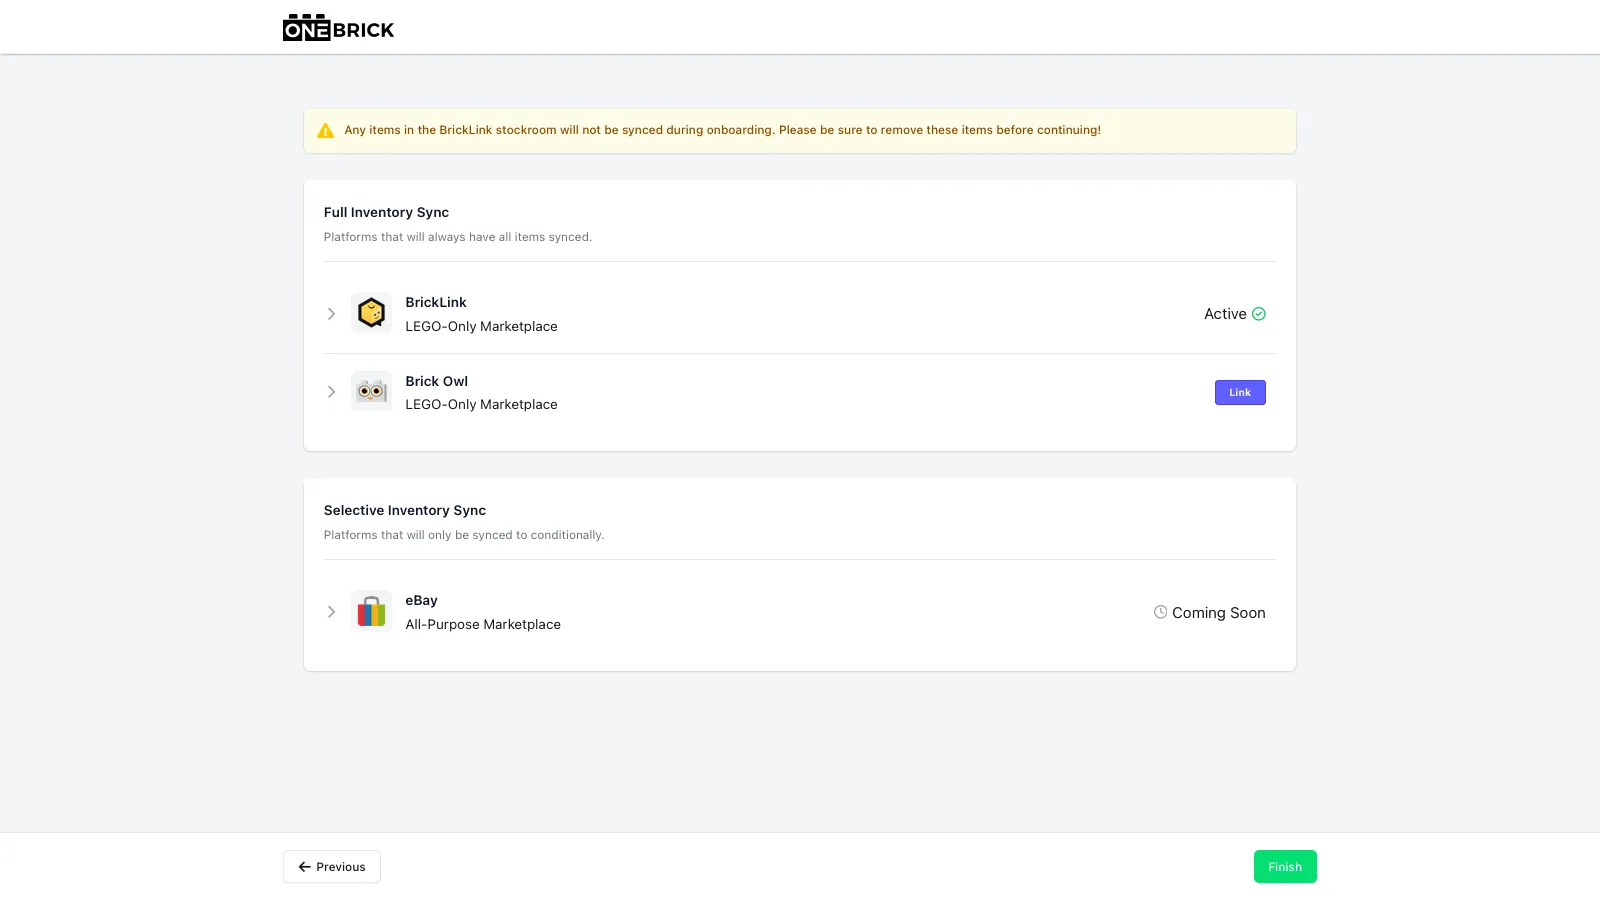Click the yellow warning triangle icon
The height and width of the screenshot is (900, 1600).
pos(325,130)
